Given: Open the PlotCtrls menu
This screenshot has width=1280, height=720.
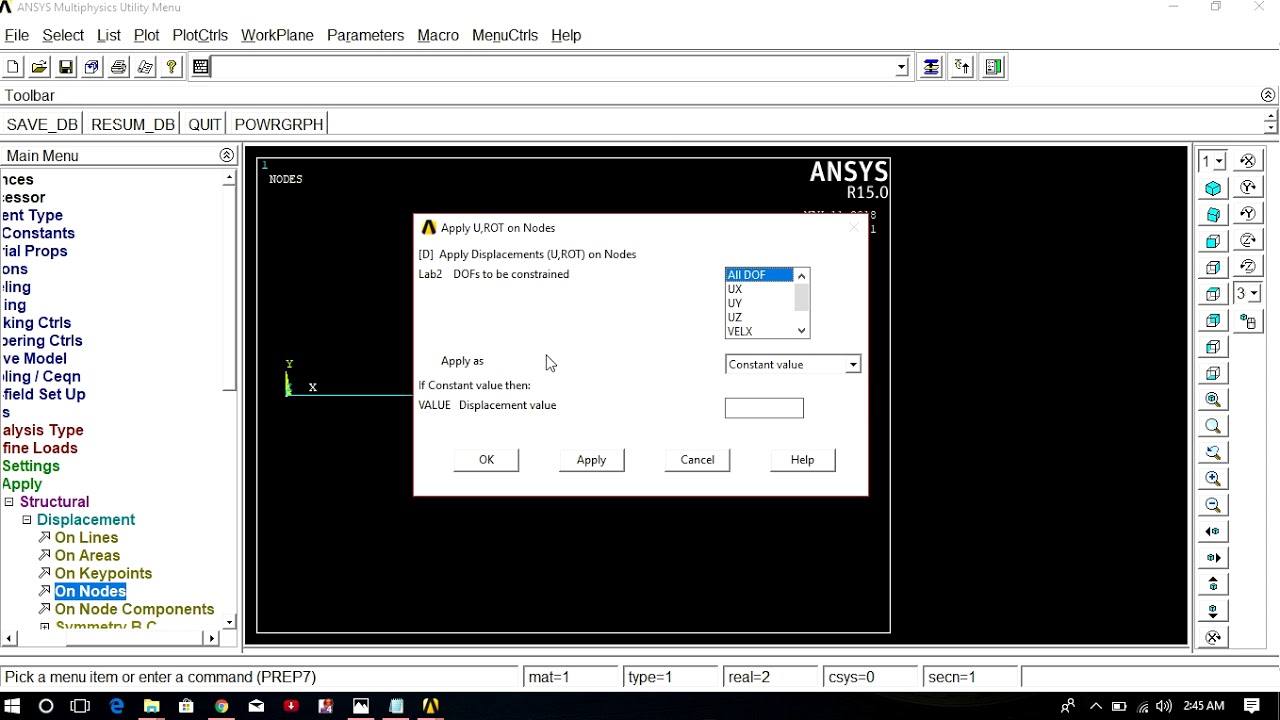Looking at the screenshot, I should 200,35.
